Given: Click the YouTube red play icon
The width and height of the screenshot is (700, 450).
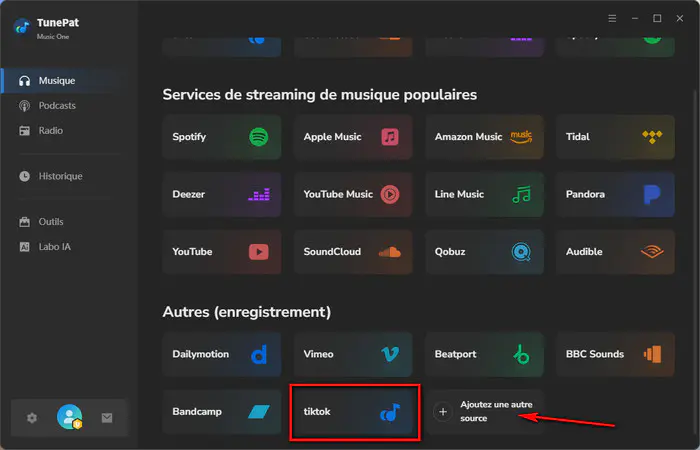Looking at the screenshot, I should tap(258, 252).
